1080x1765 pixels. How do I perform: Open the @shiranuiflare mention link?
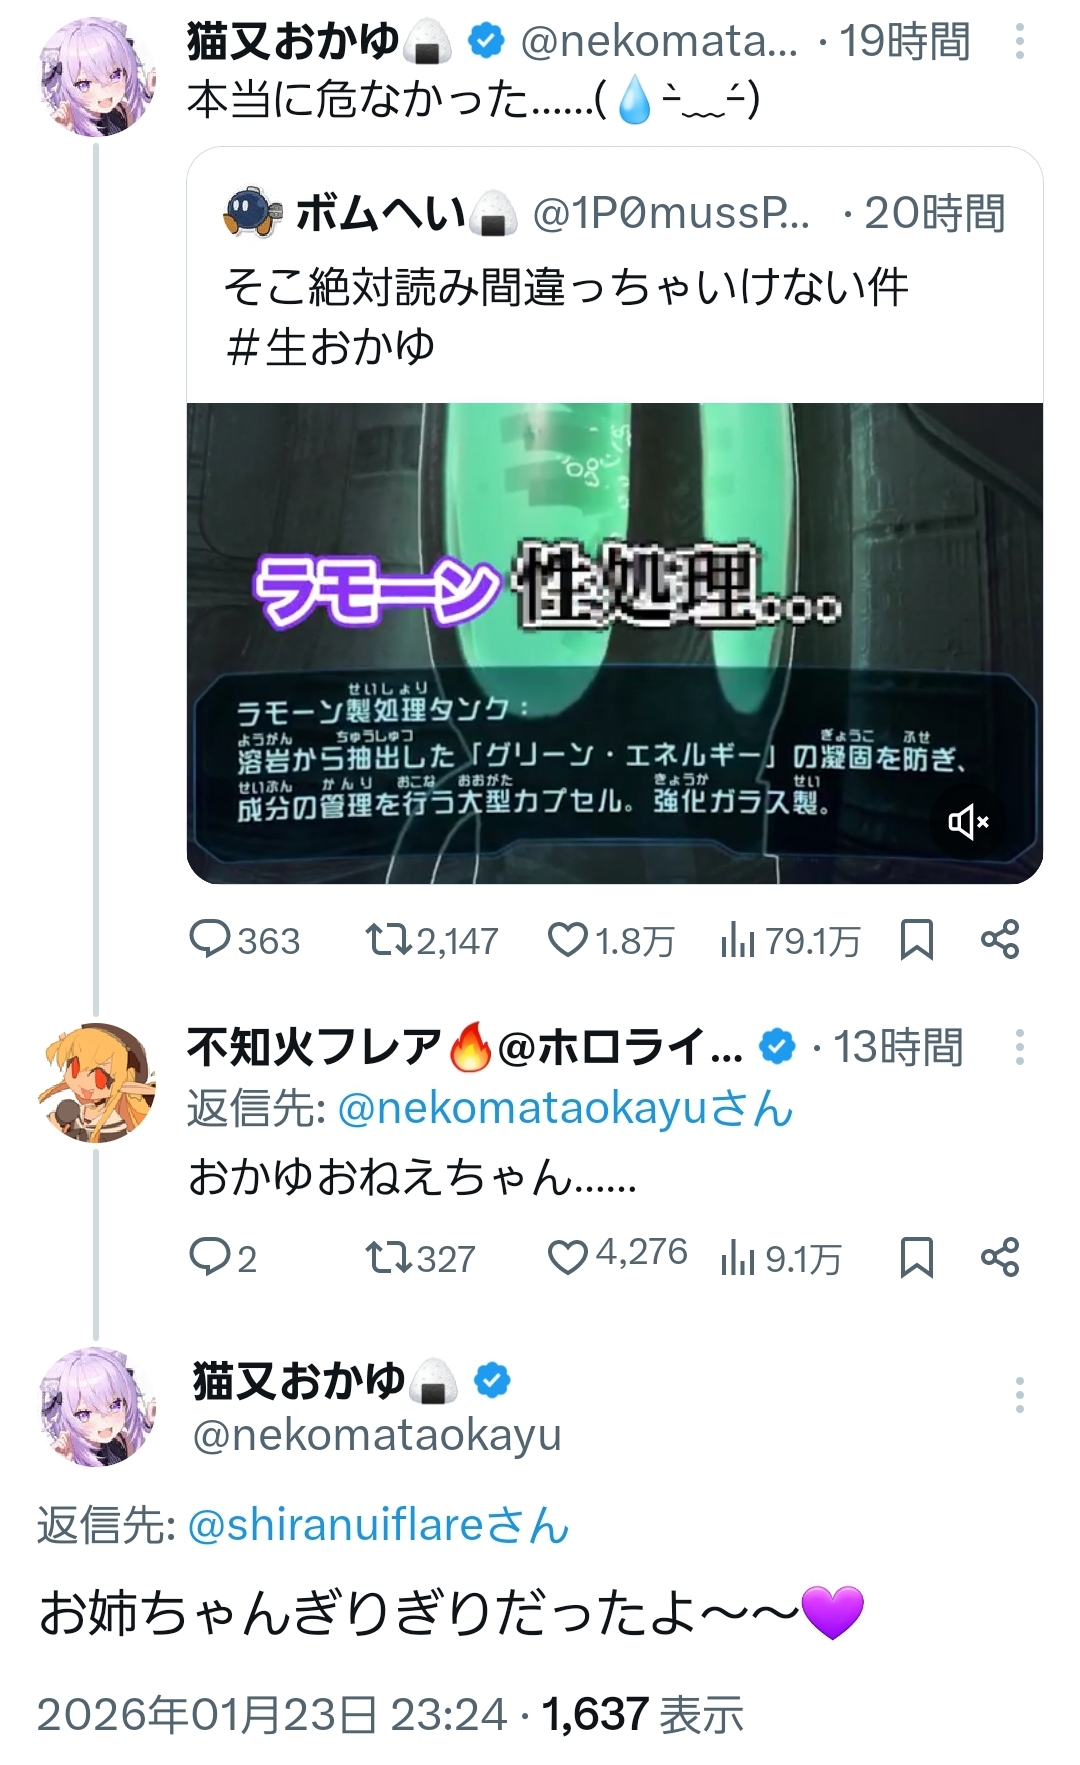(x=335, y=1526)
